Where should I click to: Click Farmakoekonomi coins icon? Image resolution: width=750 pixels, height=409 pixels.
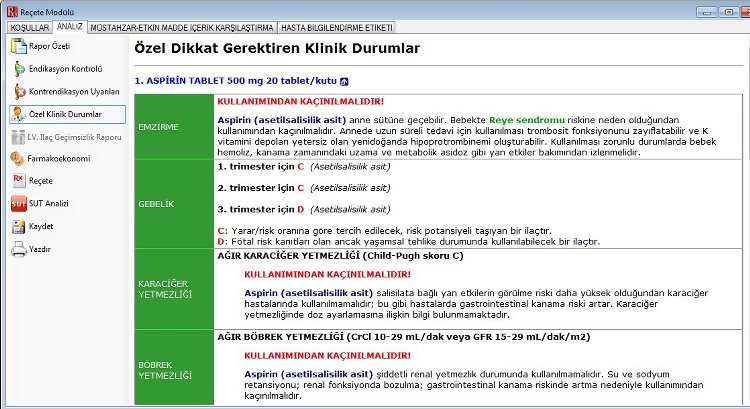(17, 158)
